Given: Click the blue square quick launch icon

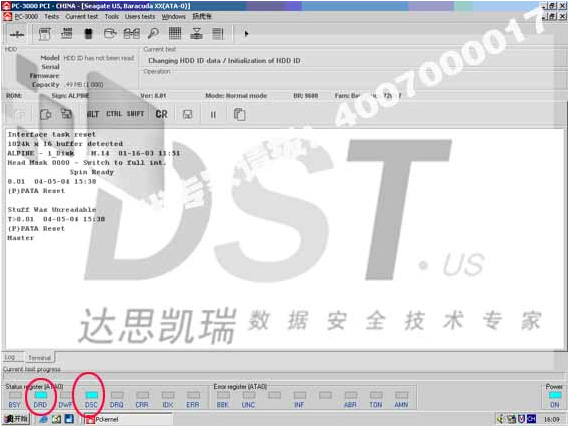Looking at the screenshot, I should coord(69,419).
